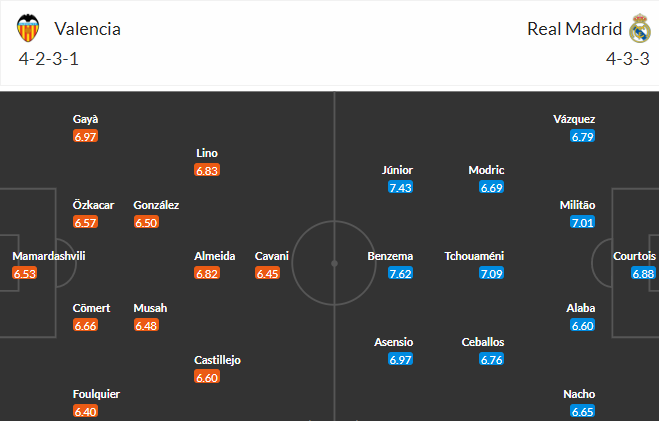Click Foulquier's 6.40 rating badge

[x=86, y=411]
